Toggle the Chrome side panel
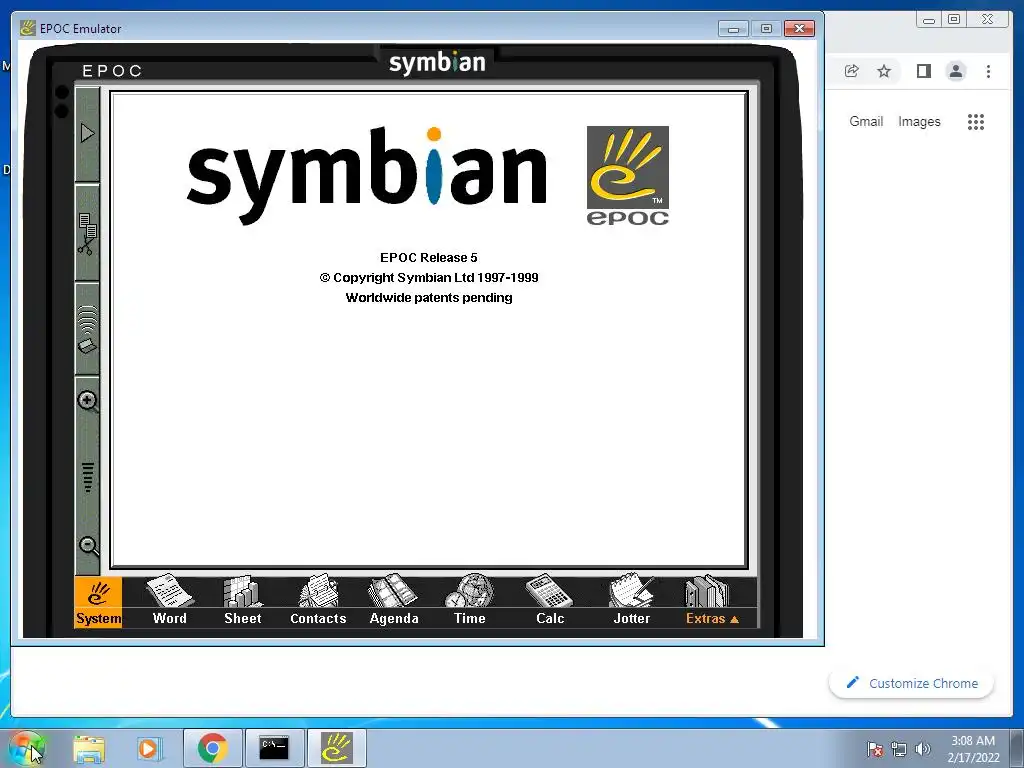The height and width of the screenshot is (768, 1024). coord(923,71)
